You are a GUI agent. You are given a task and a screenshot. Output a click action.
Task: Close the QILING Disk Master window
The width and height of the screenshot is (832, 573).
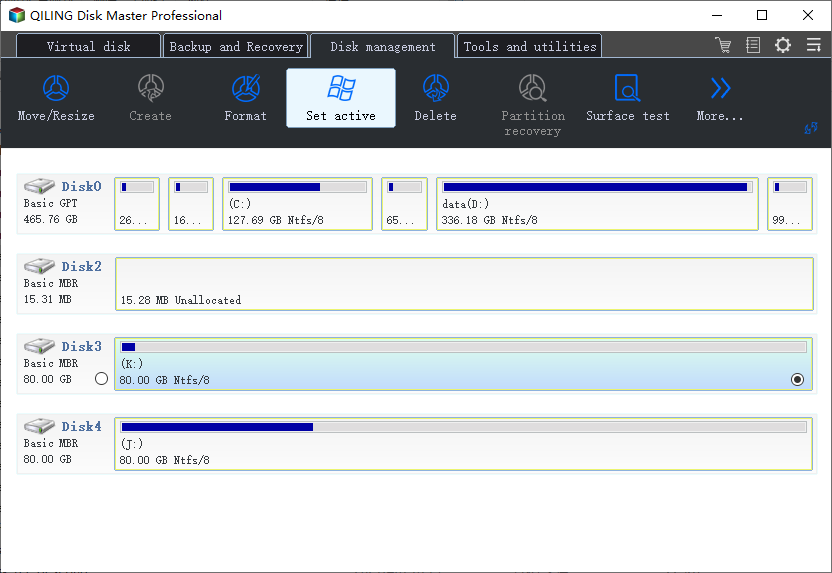[808, 15]
